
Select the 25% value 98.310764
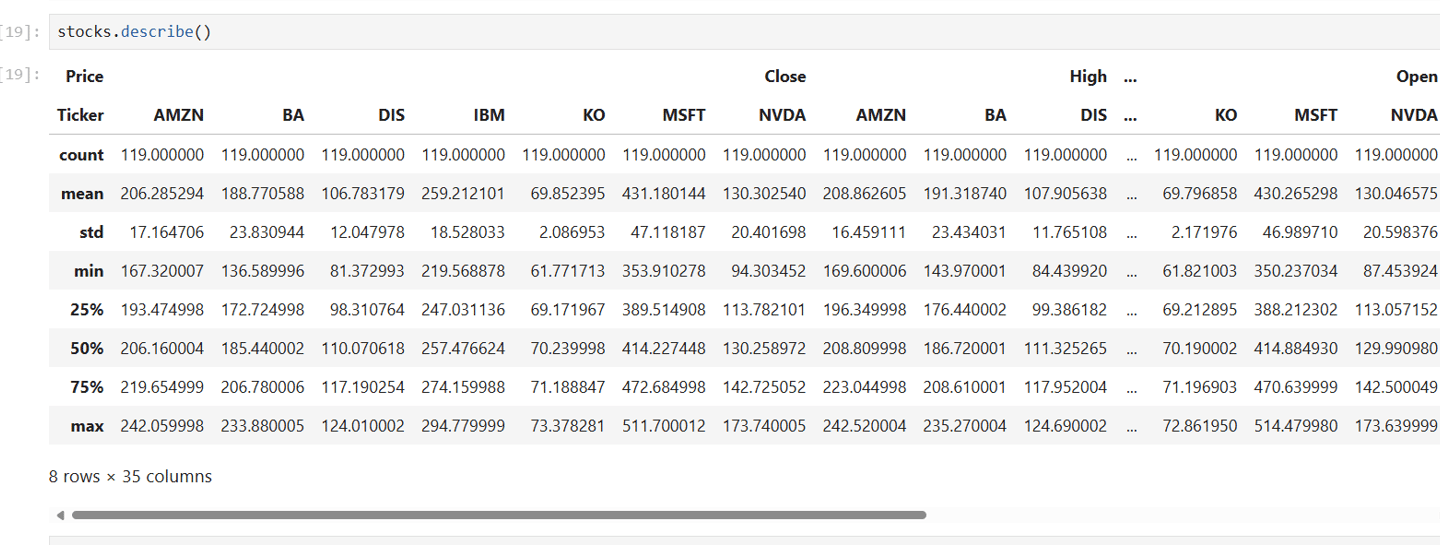[368, 310]
